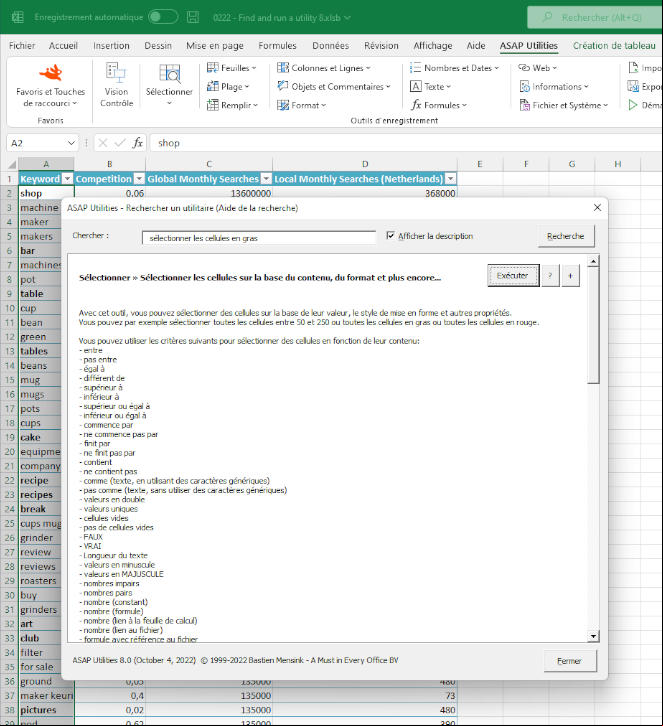Open the Aide tab
This screenshot has height=726, width=663.
pos(476,46)
